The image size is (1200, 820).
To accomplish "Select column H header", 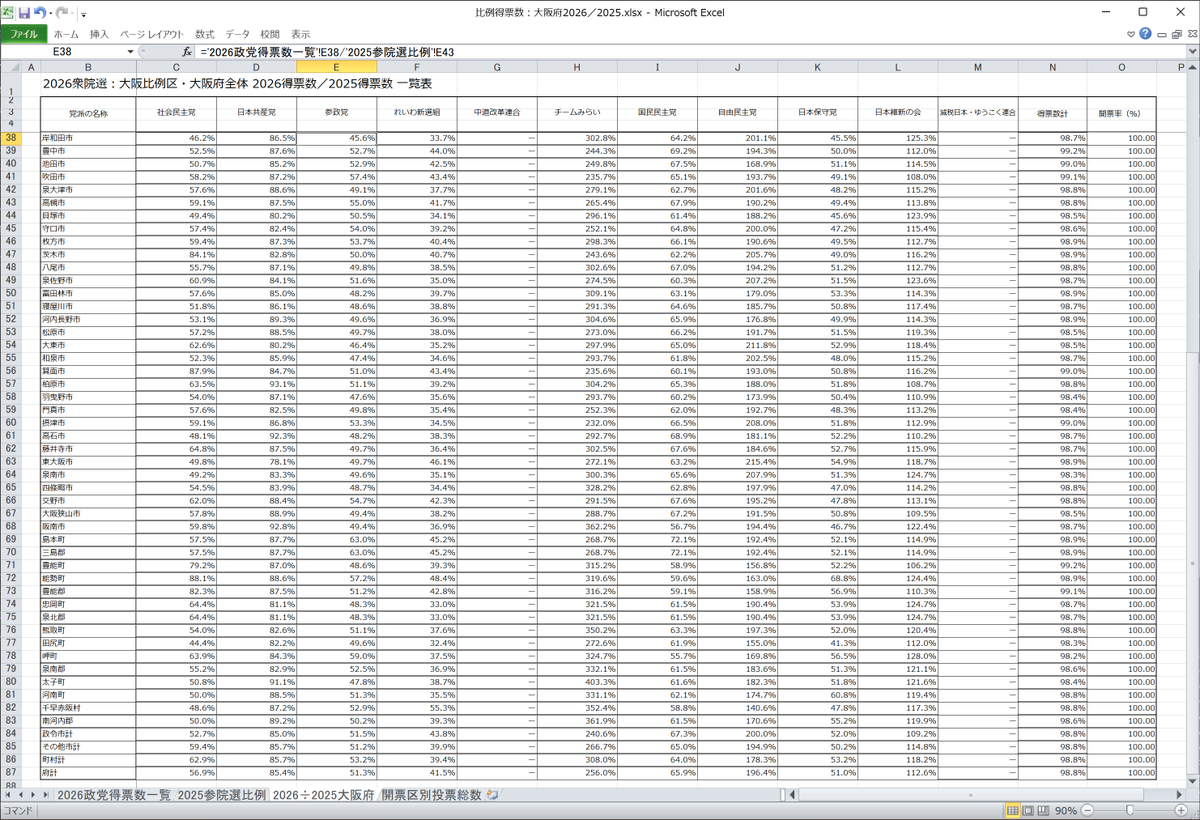I will click(577, 66).
